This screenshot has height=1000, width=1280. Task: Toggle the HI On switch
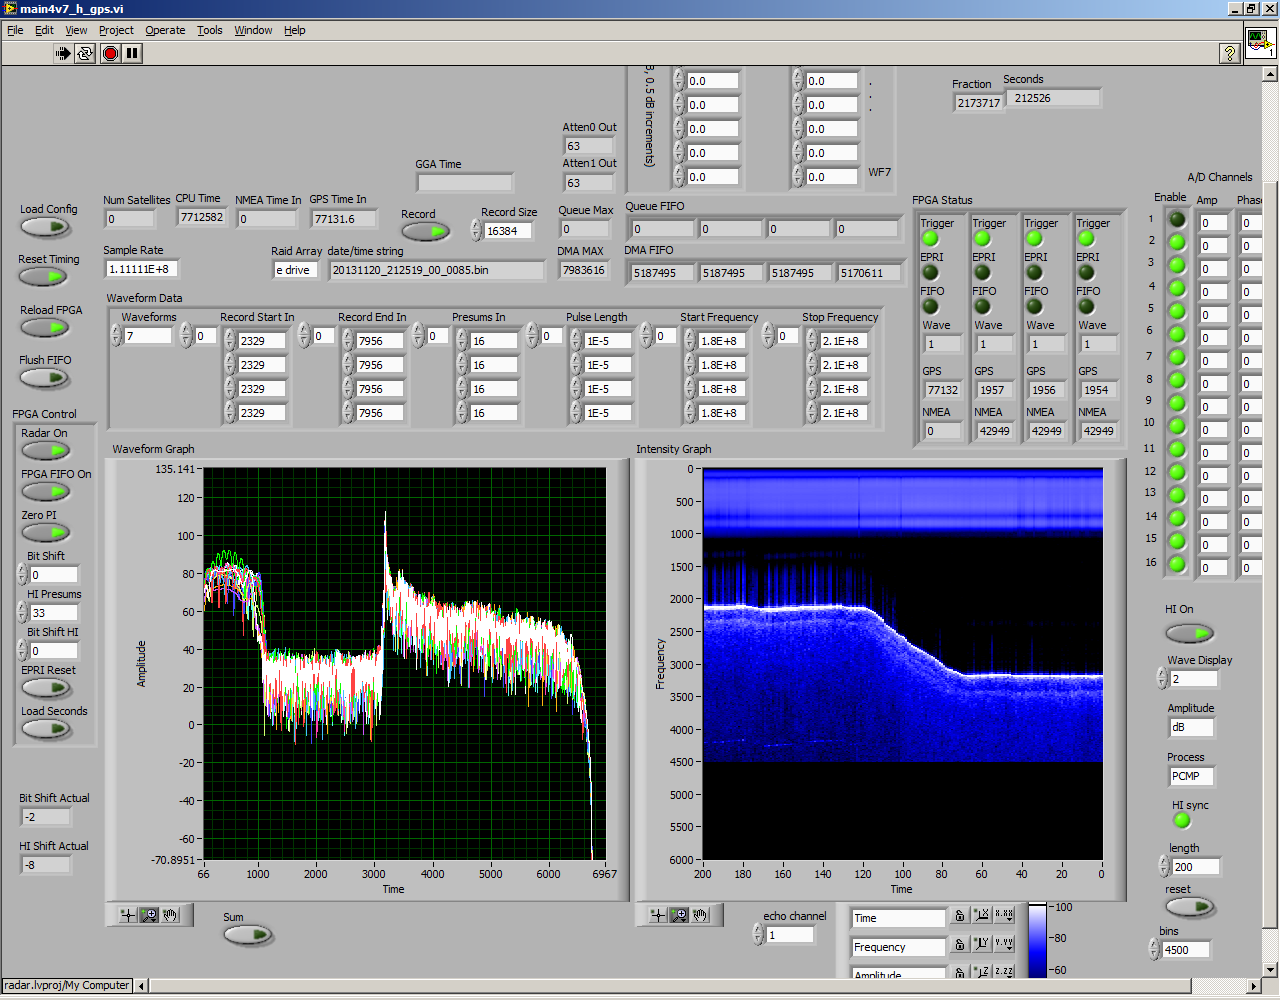pyautogui.click(x=1189, y=633)
